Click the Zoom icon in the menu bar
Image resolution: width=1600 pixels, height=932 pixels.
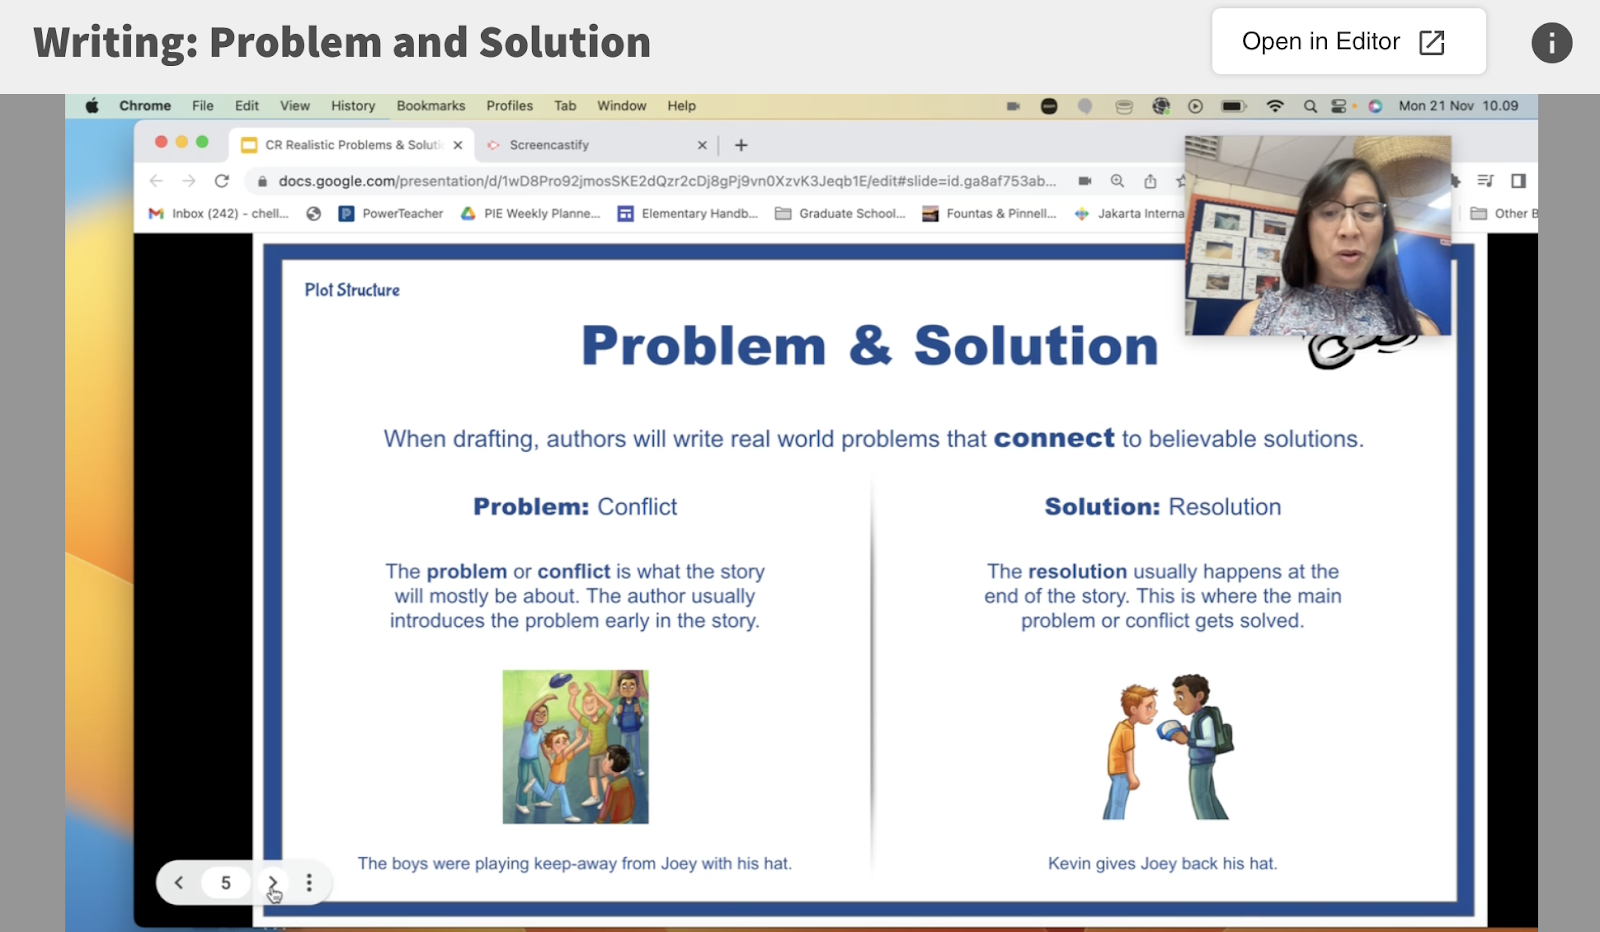click(1049, 106)
